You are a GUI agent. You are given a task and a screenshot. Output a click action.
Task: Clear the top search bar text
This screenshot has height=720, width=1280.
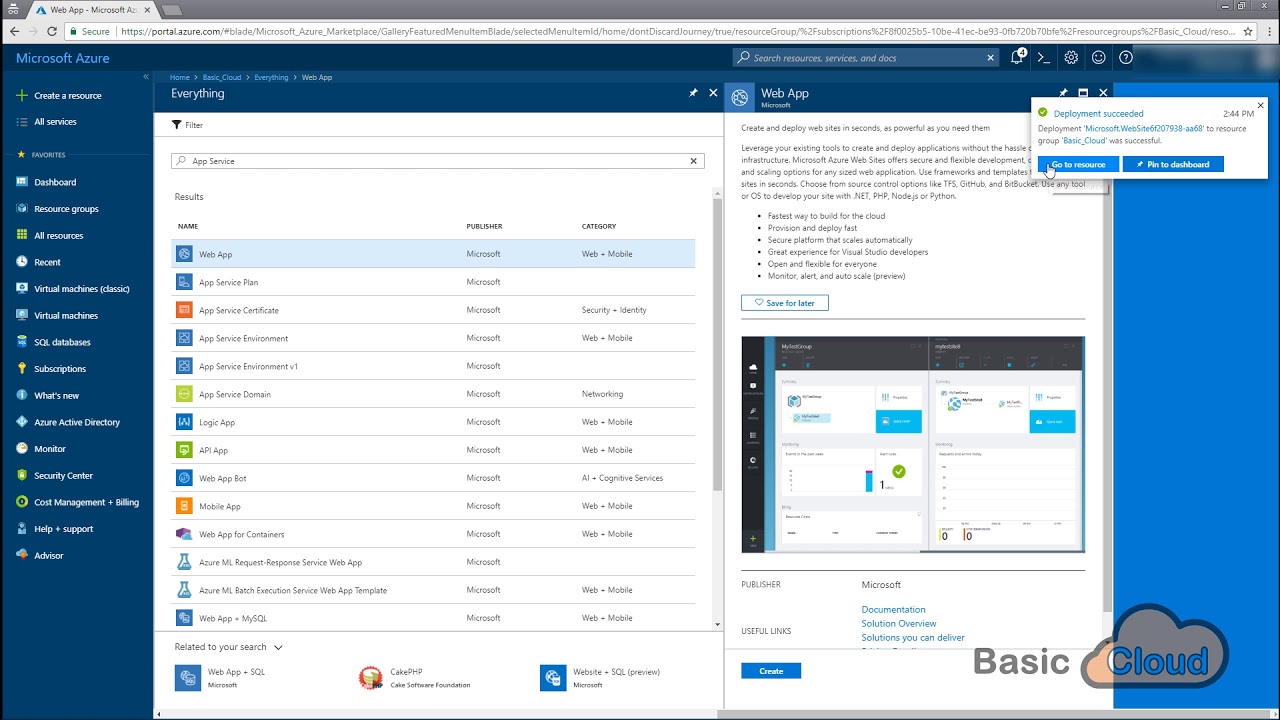coord(991,58)
